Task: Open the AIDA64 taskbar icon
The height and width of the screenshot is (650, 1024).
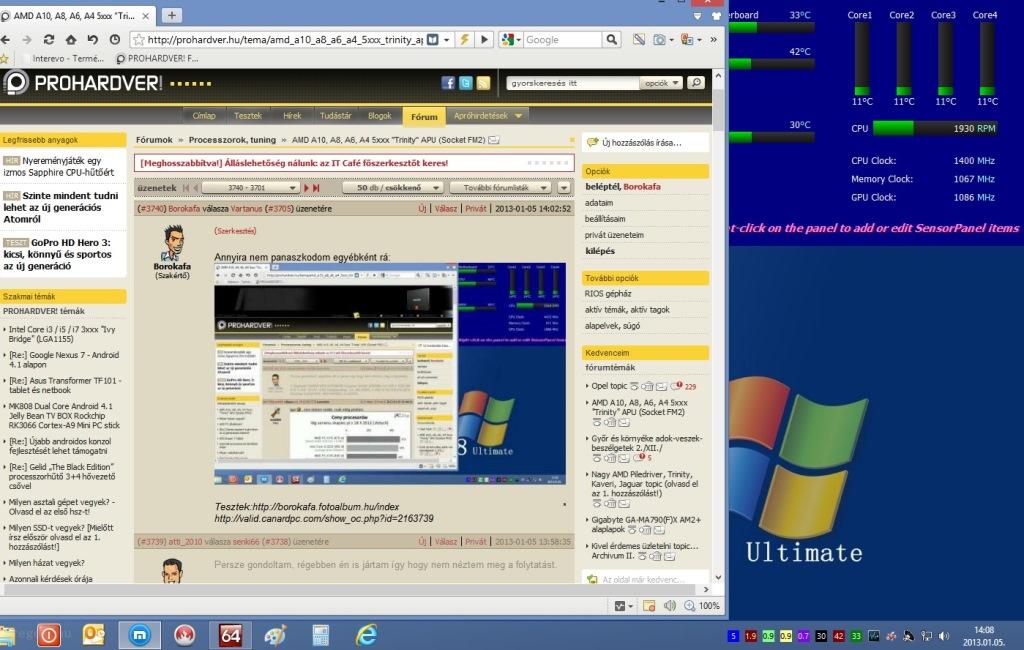Action: coord(230,635)
